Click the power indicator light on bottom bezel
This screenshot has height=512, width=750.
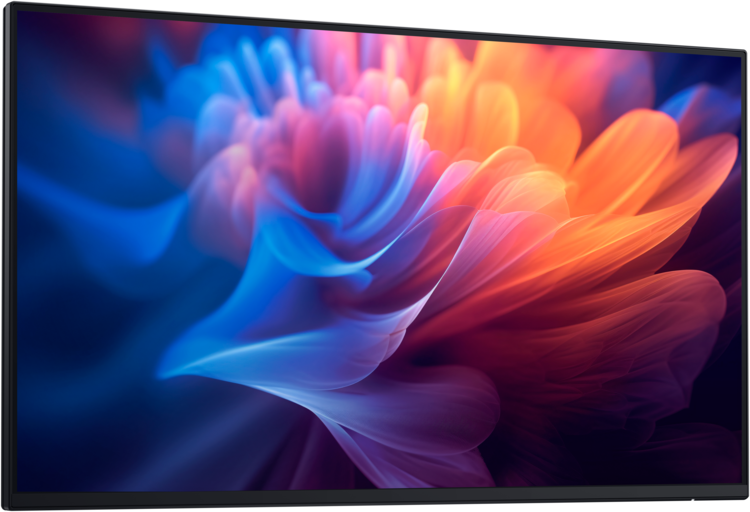691,499
